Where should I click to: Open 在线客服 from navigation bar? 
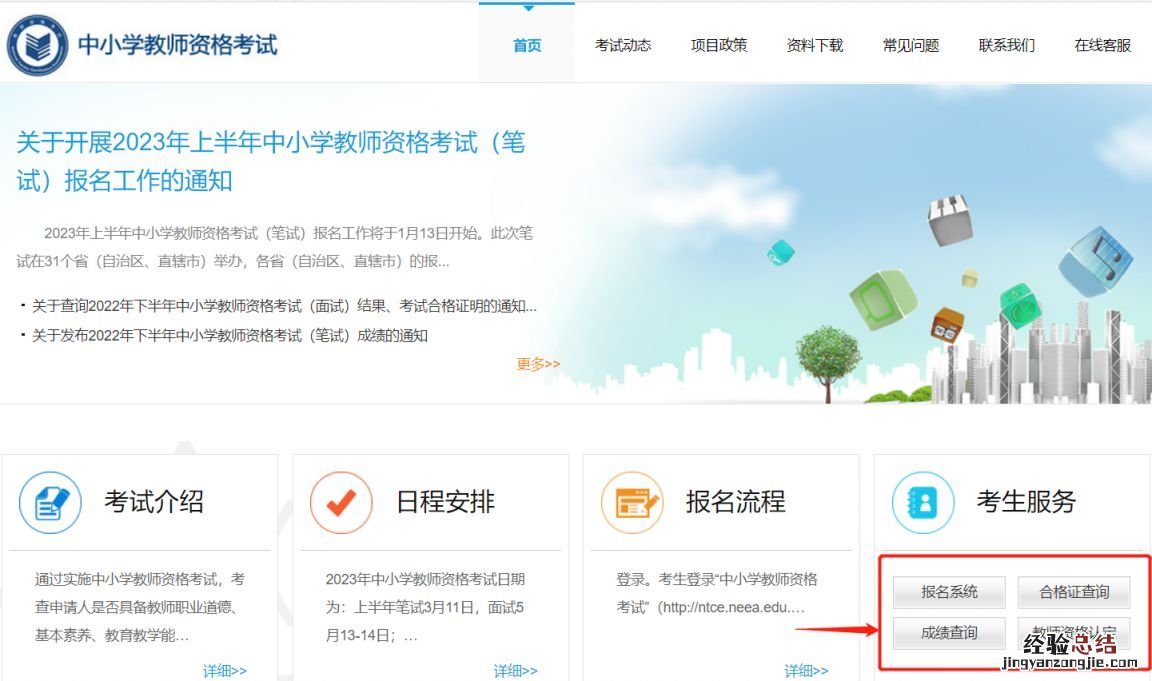1103,45
